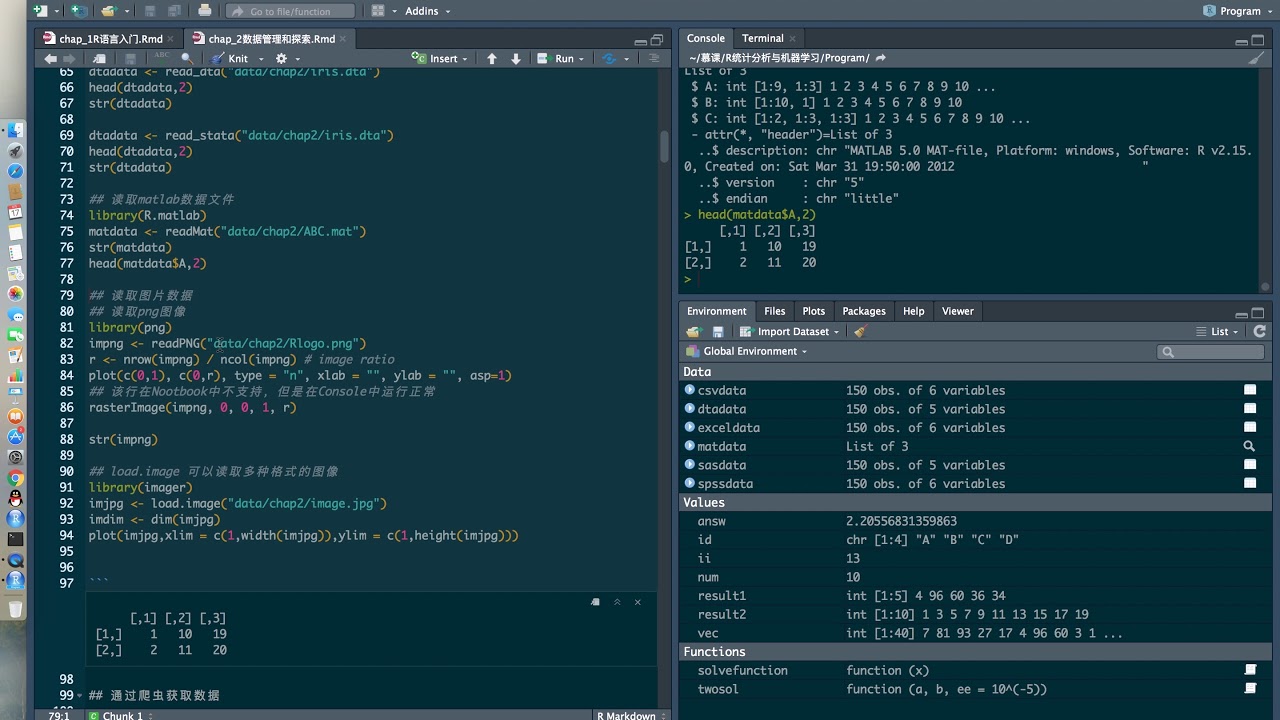Screen dimensions: 1280x720
Task: Click the New File icon
Action: point(40,11)
